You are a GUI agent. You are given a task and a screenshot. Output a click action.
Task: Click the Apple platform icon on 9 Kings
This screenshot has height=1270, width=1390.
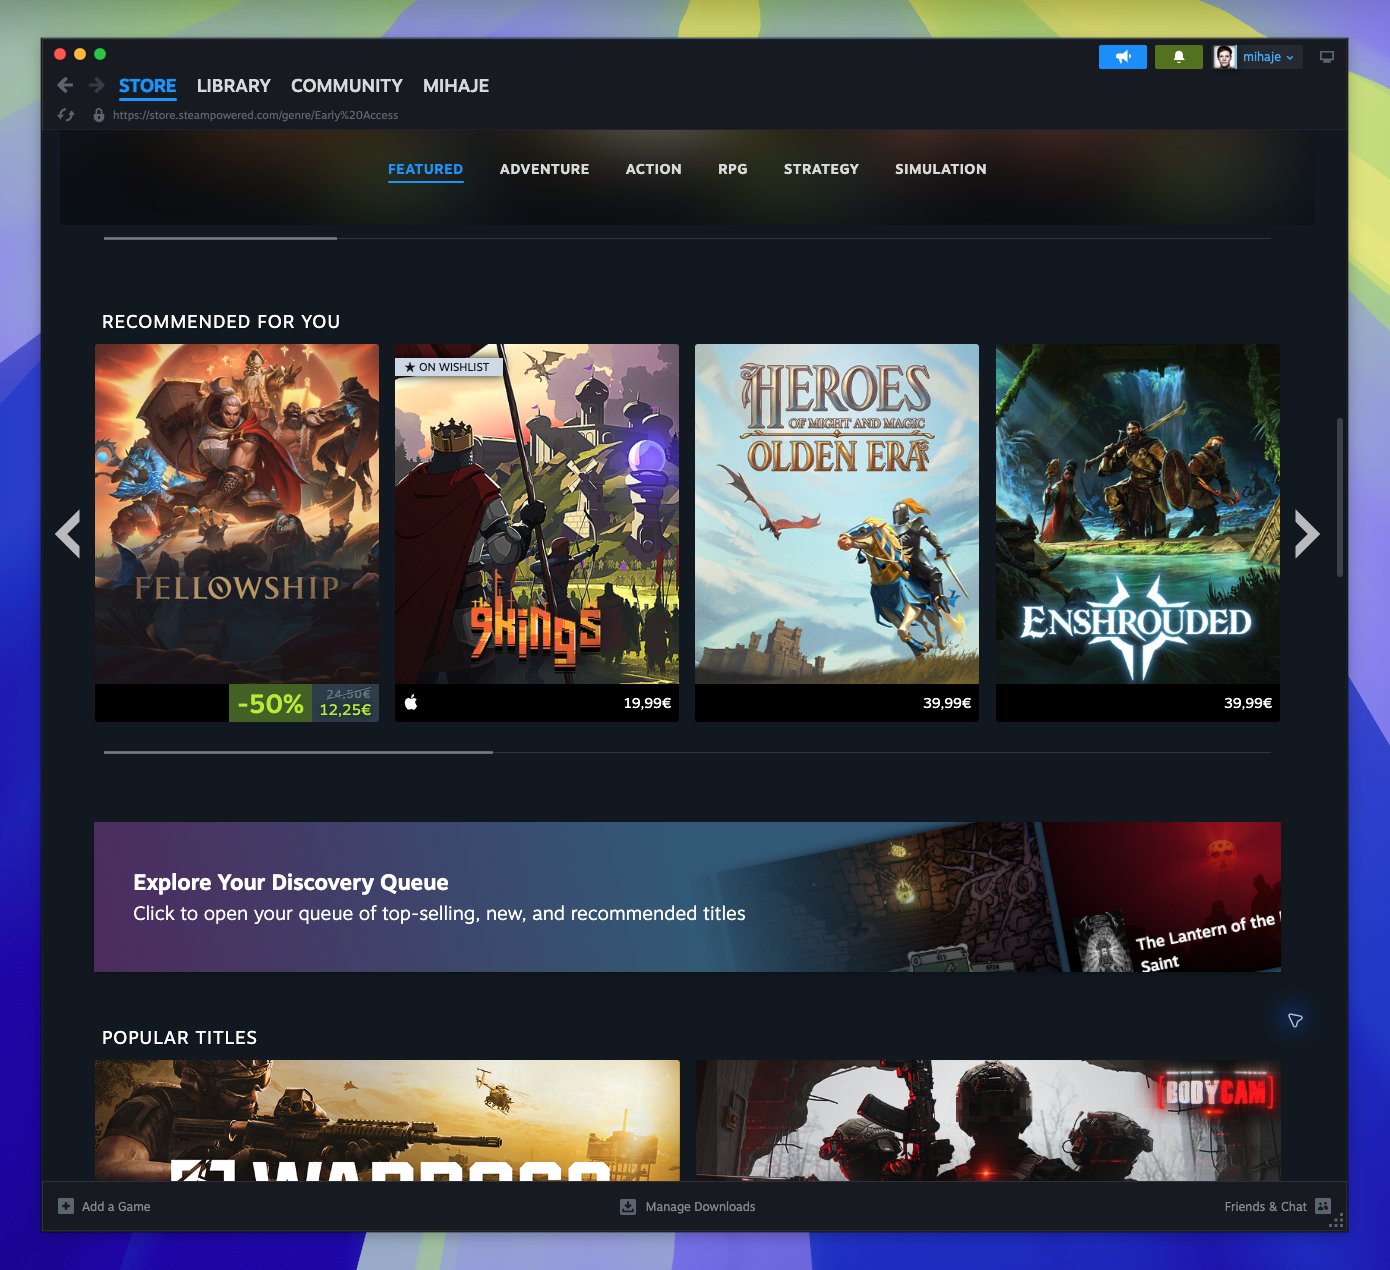click(411, 703)
